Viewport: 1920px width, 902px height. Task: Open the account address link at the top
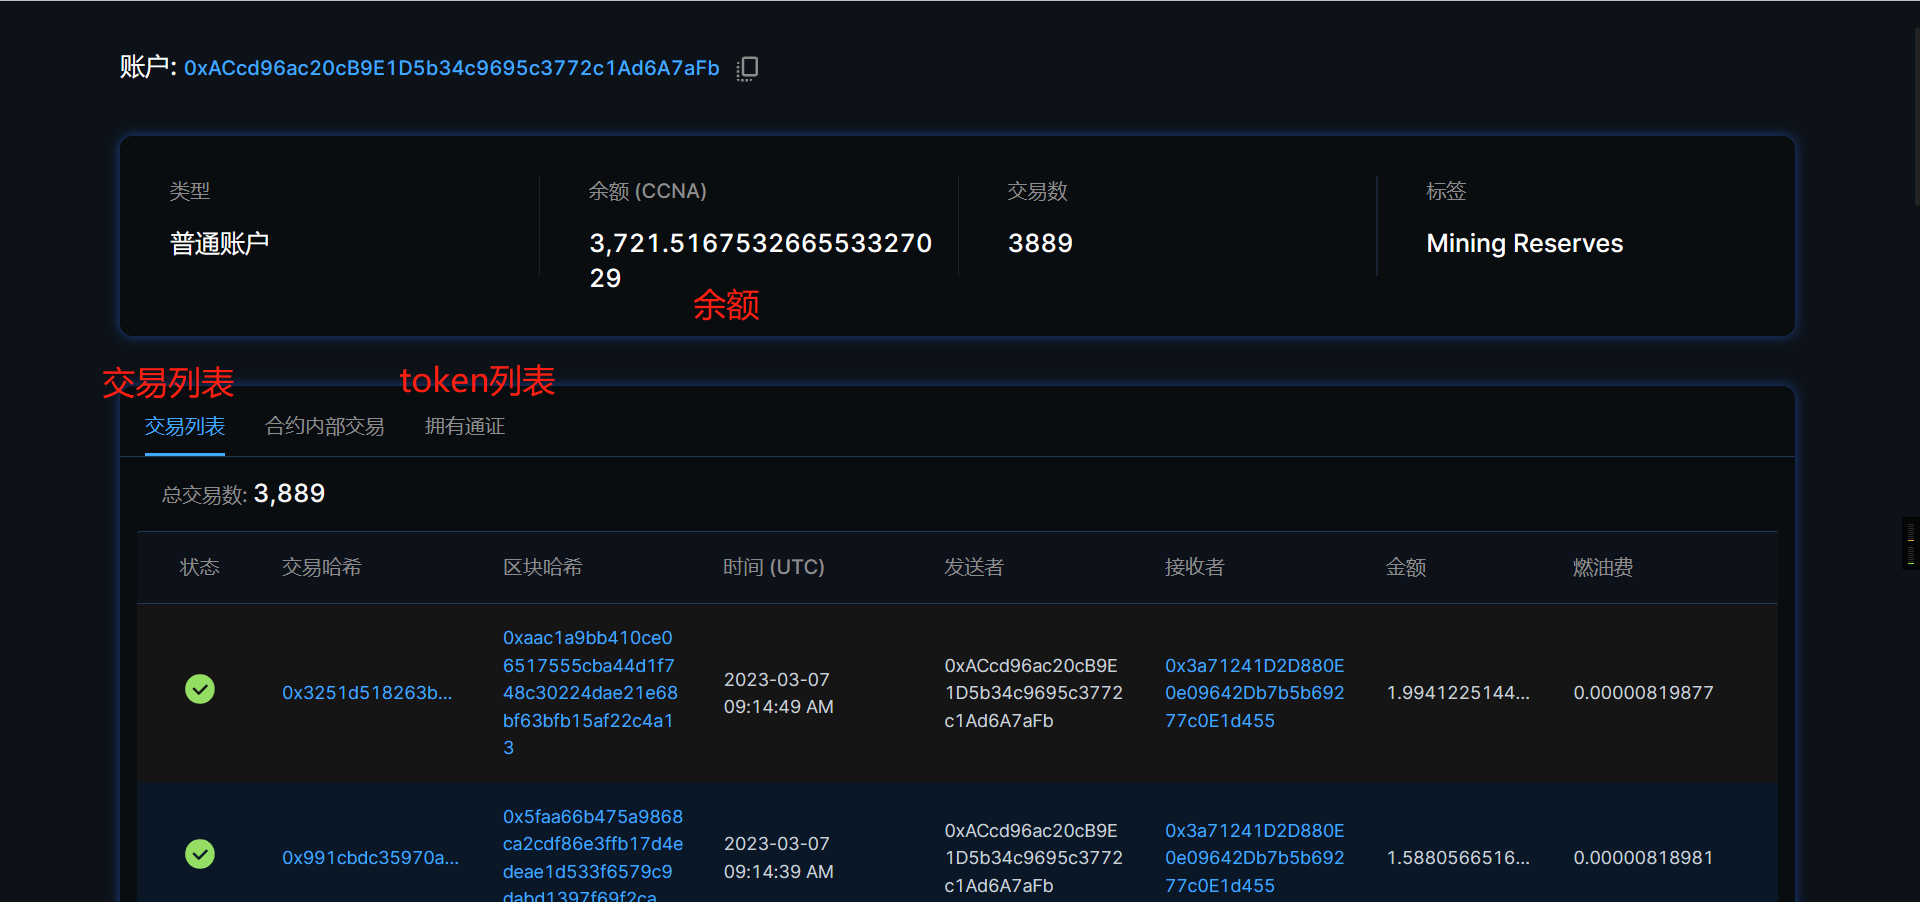[x=451, y=68]
